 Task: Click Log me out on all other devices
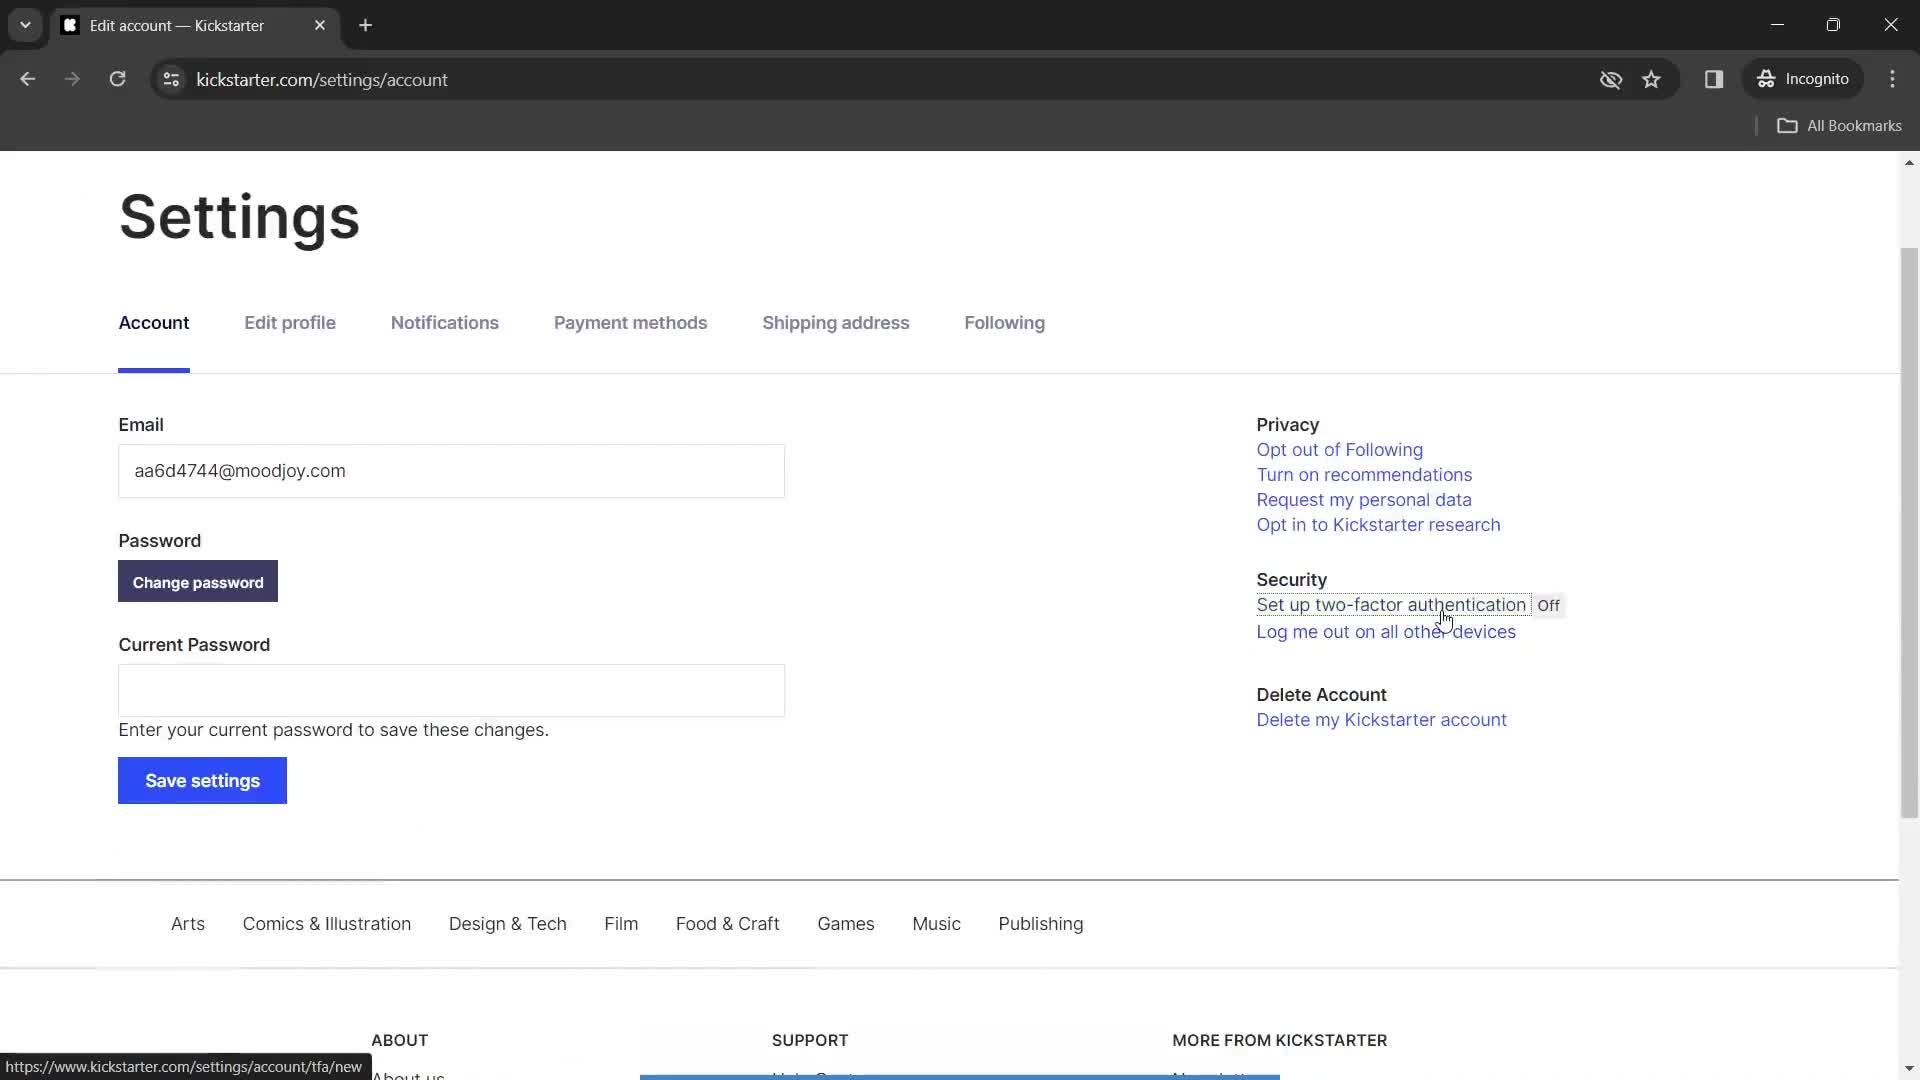1386,632
